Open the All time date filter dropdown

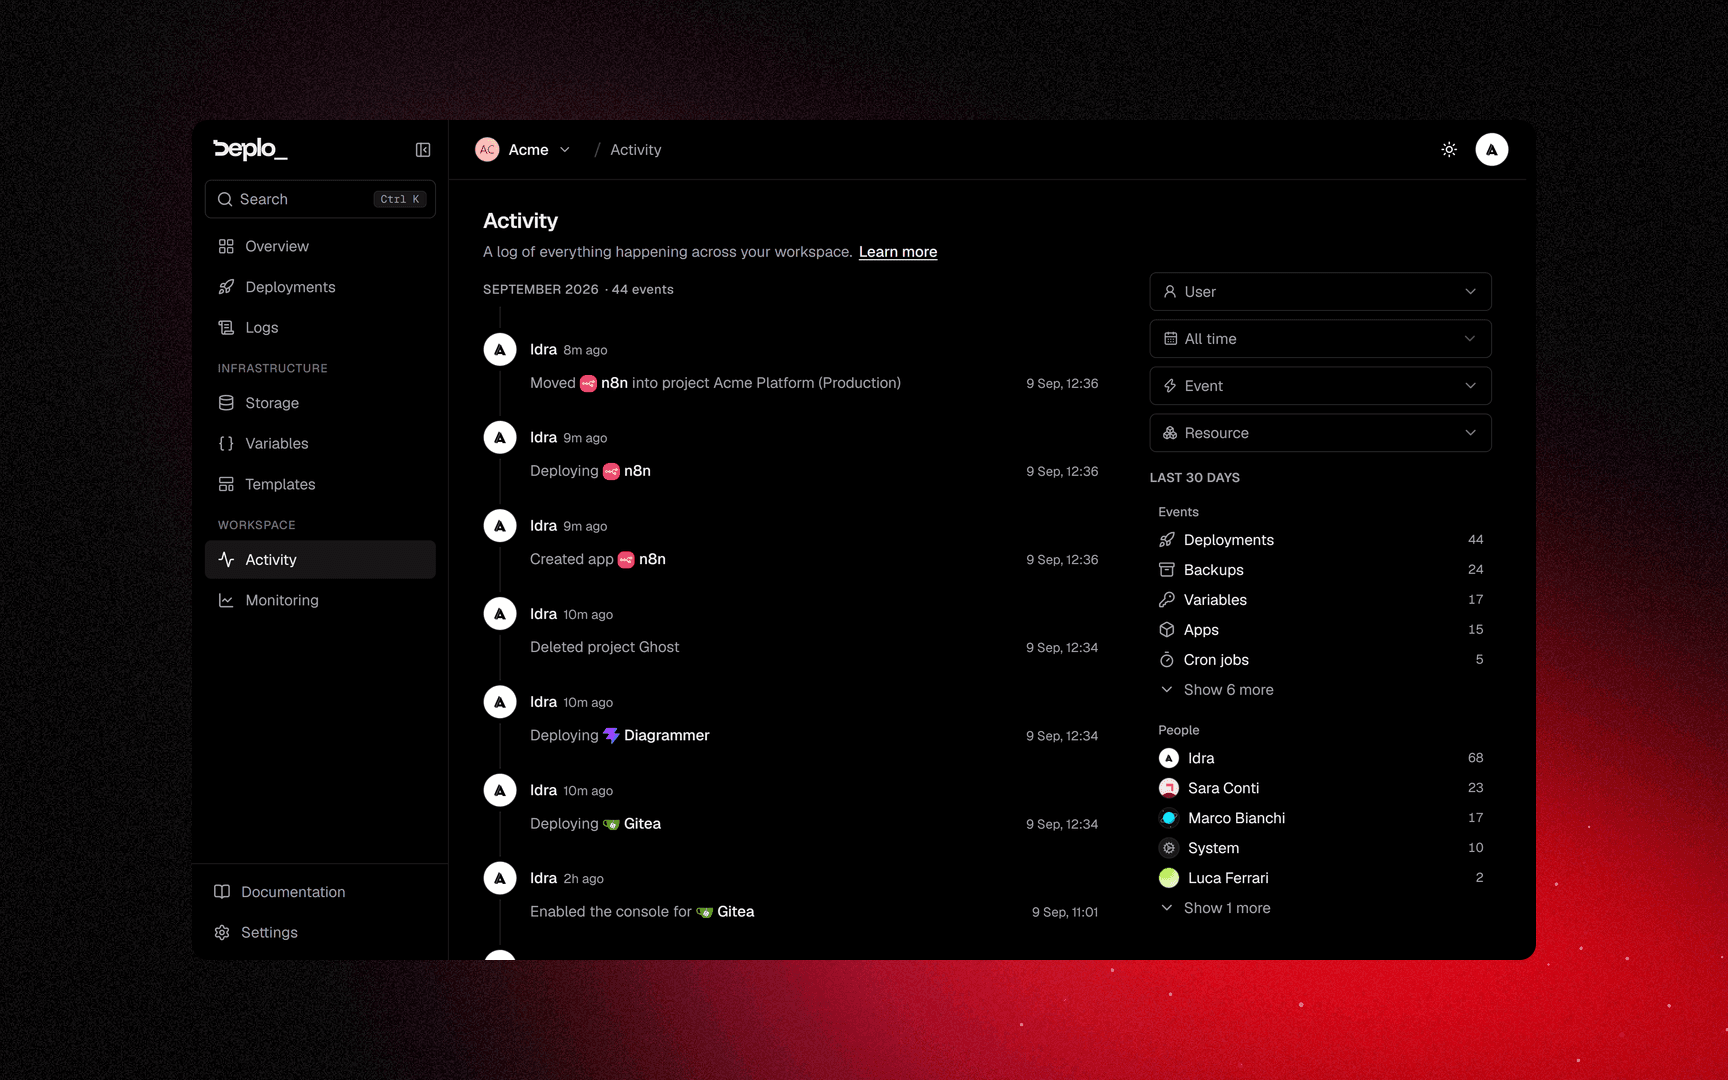click(x=1320, y=339)
